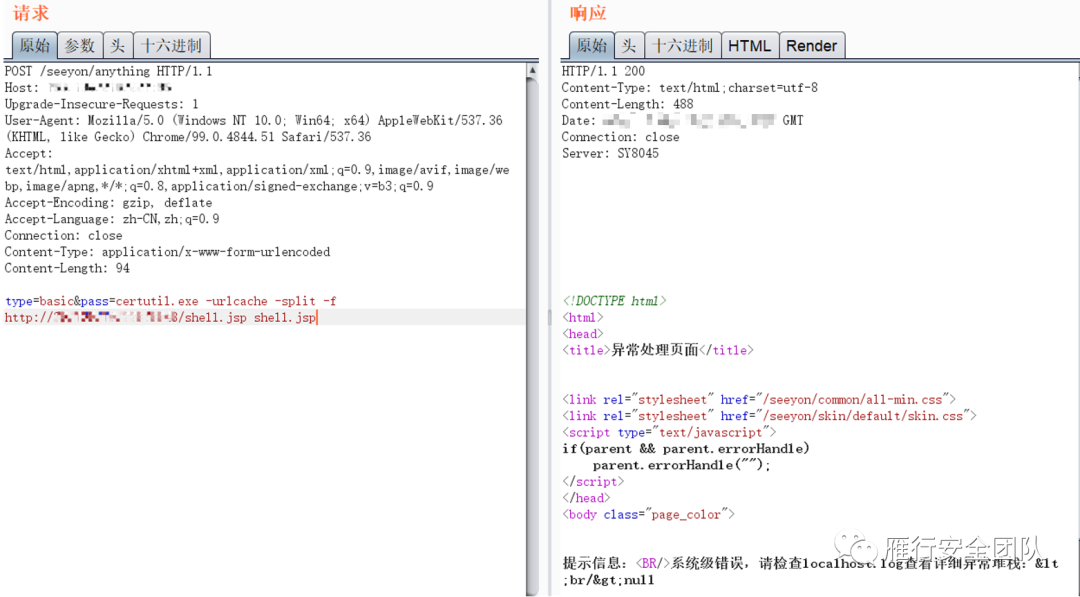The image size is (1080, 597).
Task: Click the text/html;charset=utf-8 Content-Type line
Action: 689,88
